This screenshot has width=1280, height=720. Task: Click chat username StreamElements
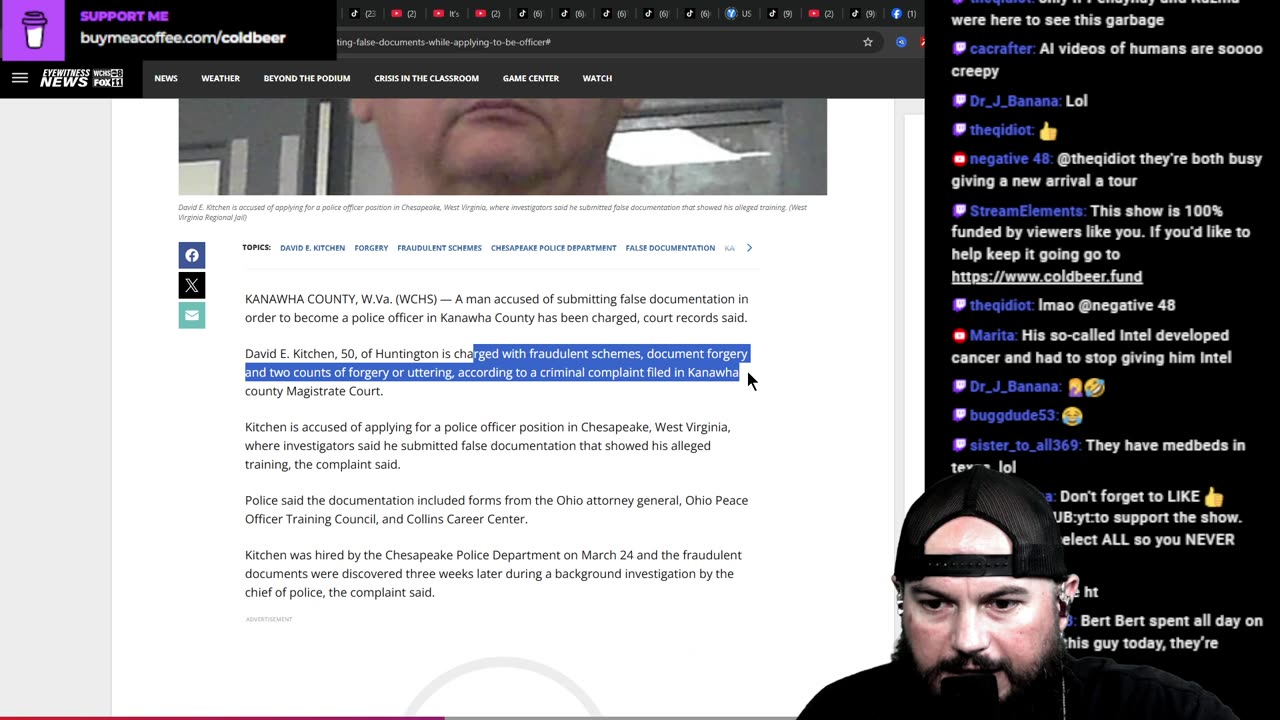point(1027,211)
